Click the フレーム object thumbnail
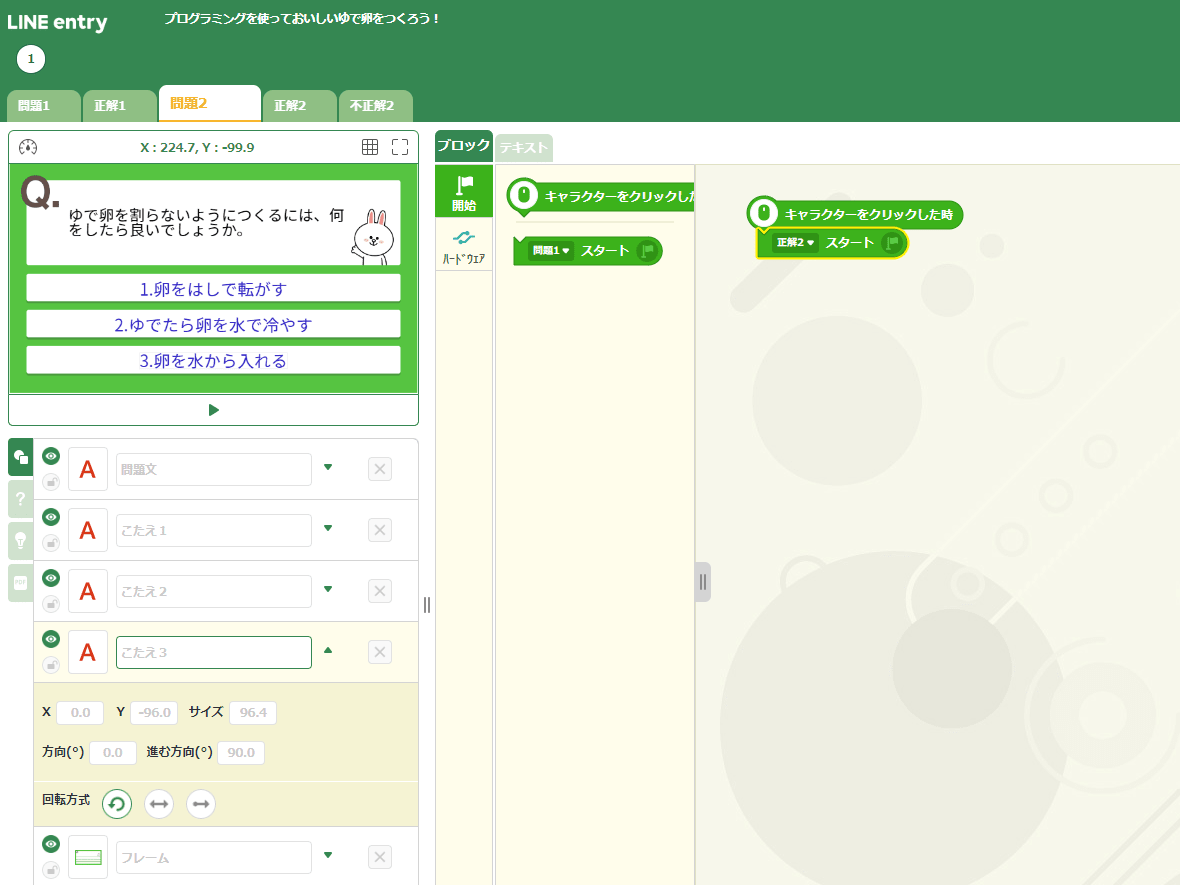The height and width of the screenshot is (885, 1180). click(88, 857)
